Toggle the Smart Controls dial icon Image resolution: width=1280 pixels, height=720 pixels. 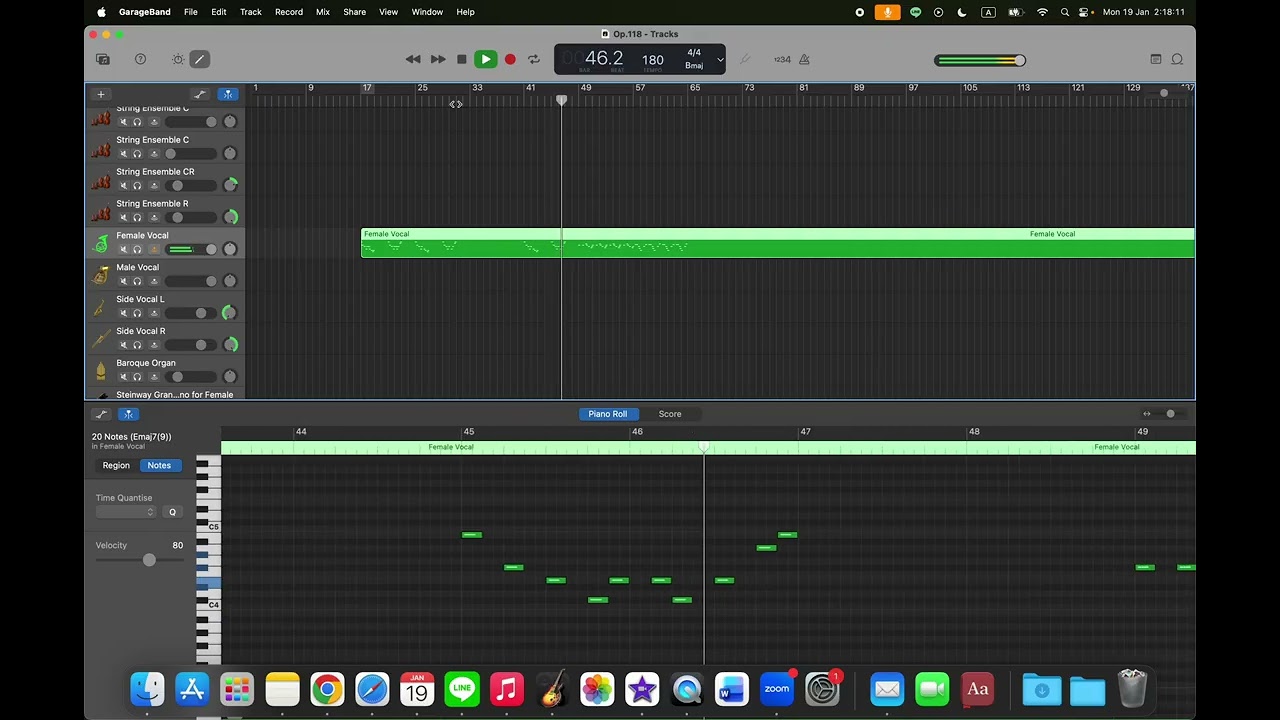pos(178,59)
